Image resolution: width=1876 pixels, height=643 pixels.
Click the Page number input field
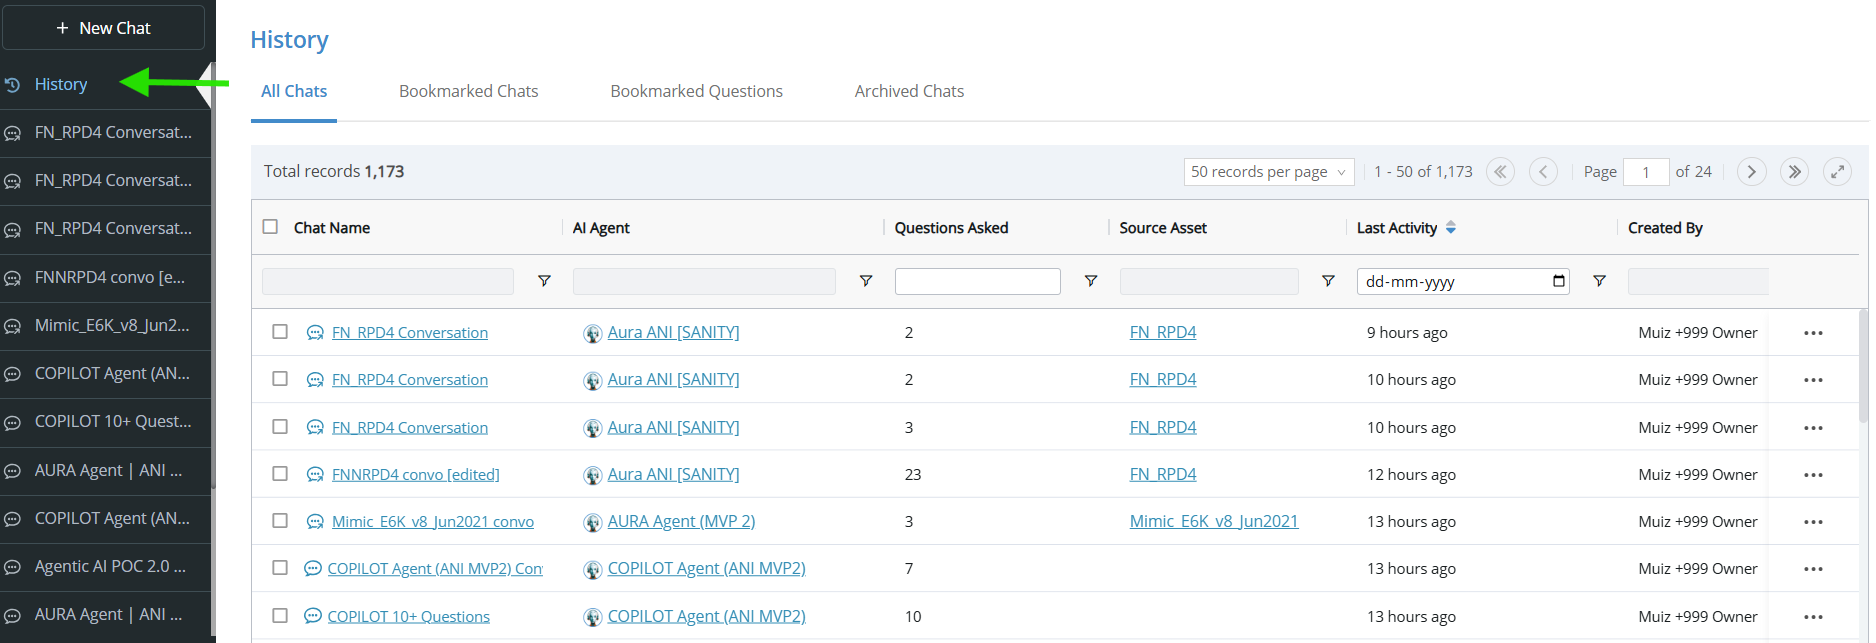click(x=1646, y=172)
